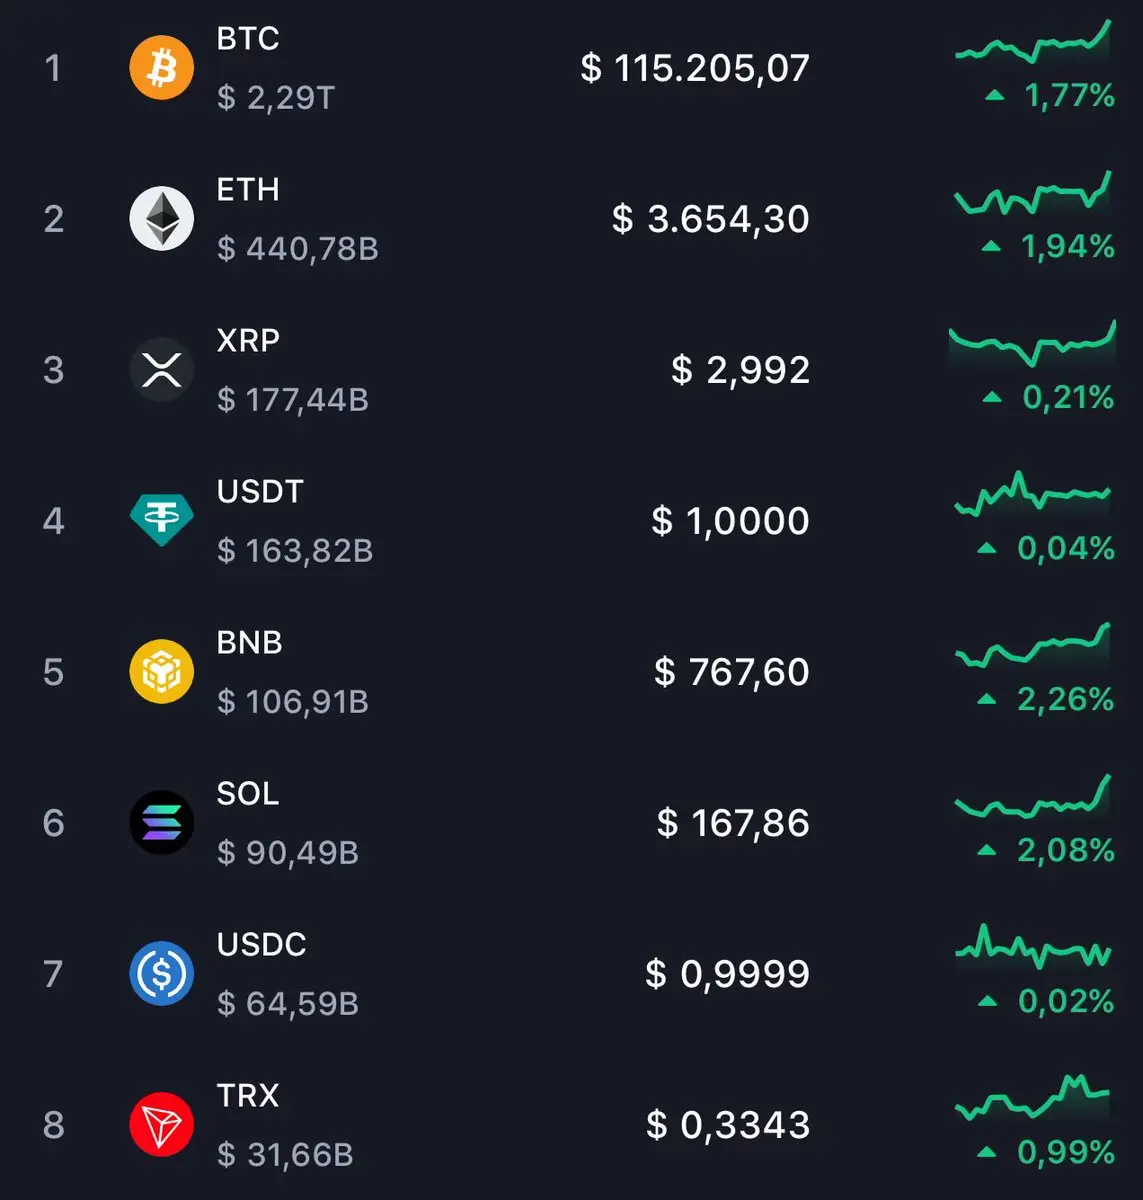Viewport: 1143px width, 1200px height.
Task: Select the BTC price $ 115.205,07
Action: point(695,68)
